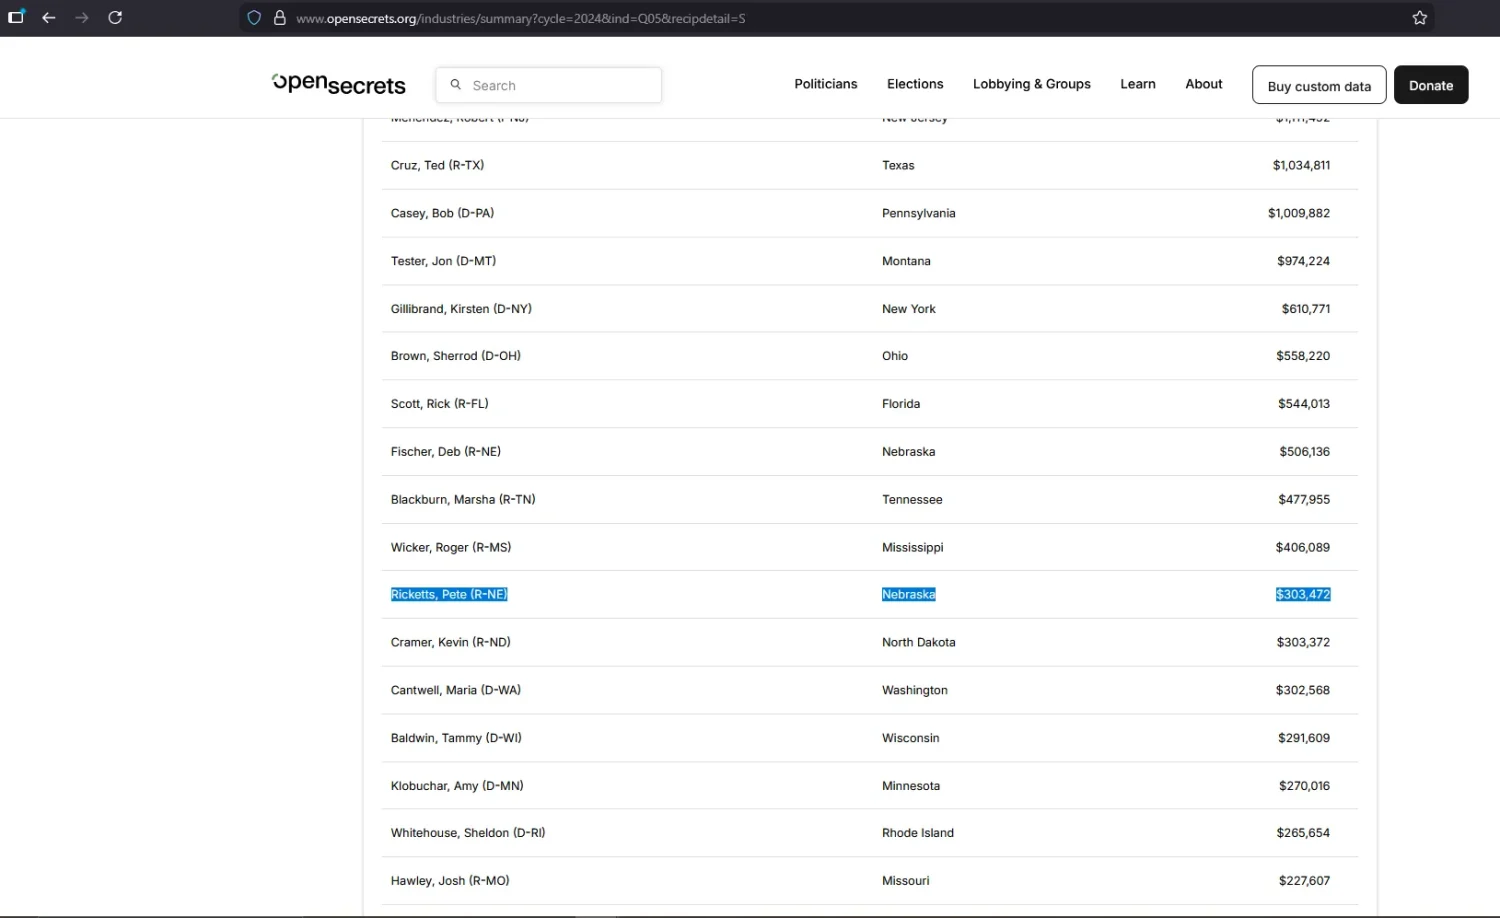Click the $558,220 amount

[1303, 357]
